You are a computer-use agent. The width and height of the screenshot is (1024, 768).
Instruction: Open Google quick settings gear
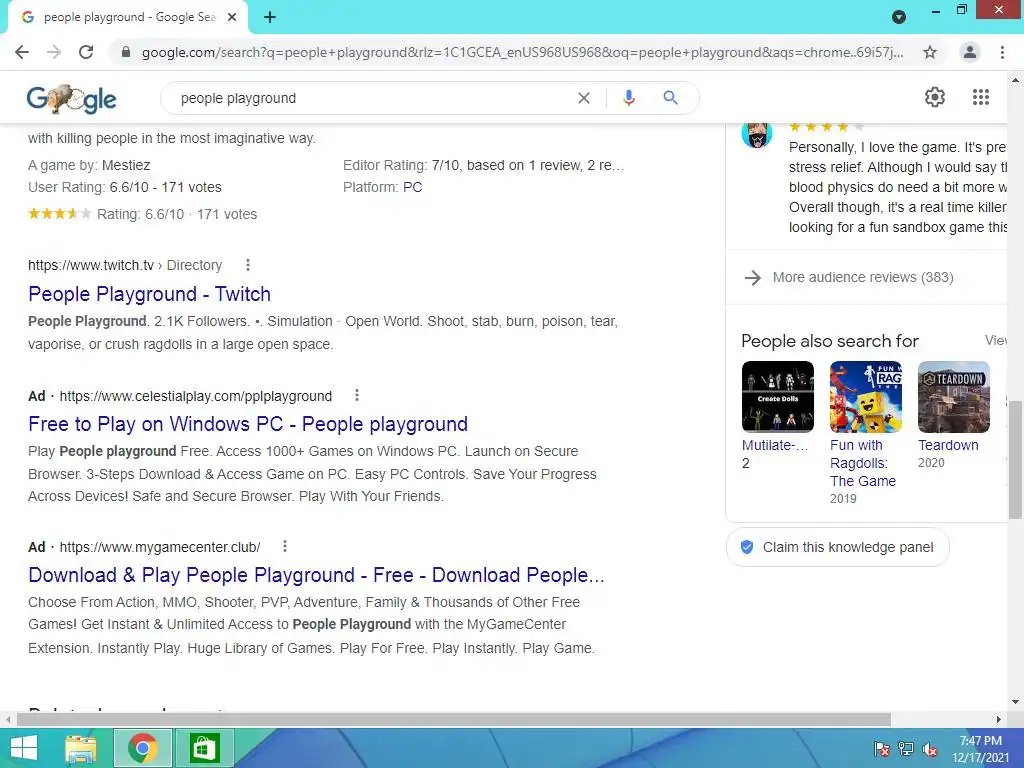click(x=935, y=97)
